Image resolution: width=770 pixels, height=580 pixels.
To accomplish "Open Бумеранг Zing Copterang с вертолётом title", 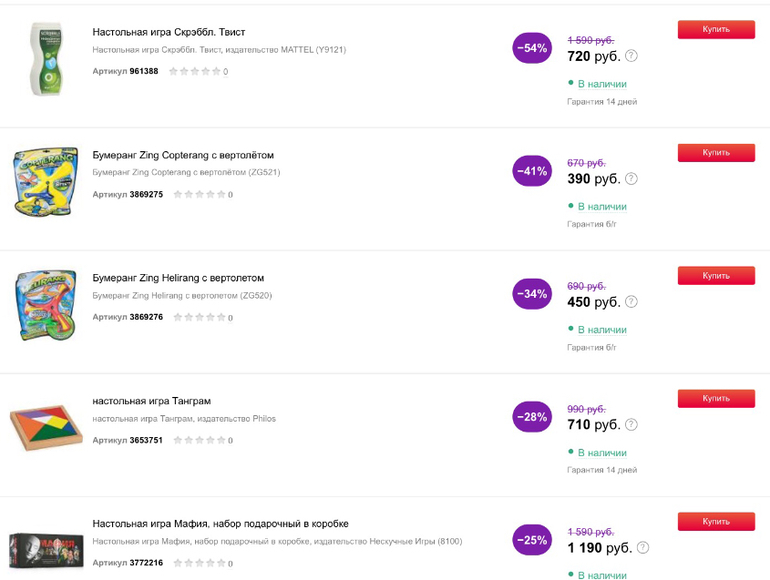I will tap(183, 155).
